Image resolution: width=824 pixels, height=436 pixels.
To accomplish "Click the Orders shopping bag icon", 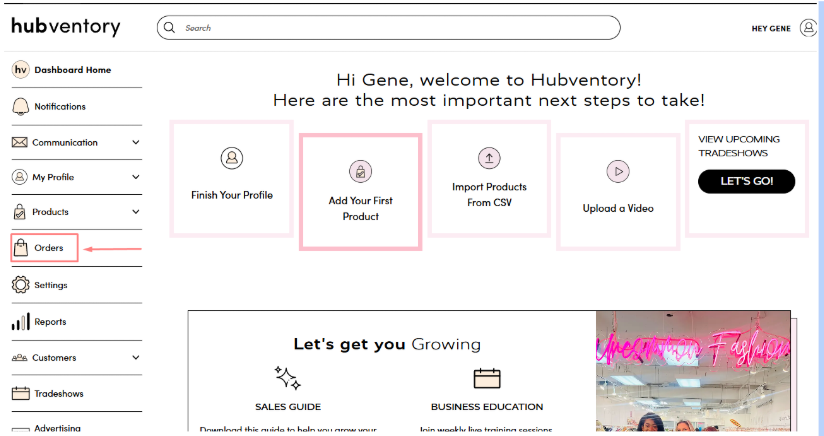I will (x=20, y=247).
